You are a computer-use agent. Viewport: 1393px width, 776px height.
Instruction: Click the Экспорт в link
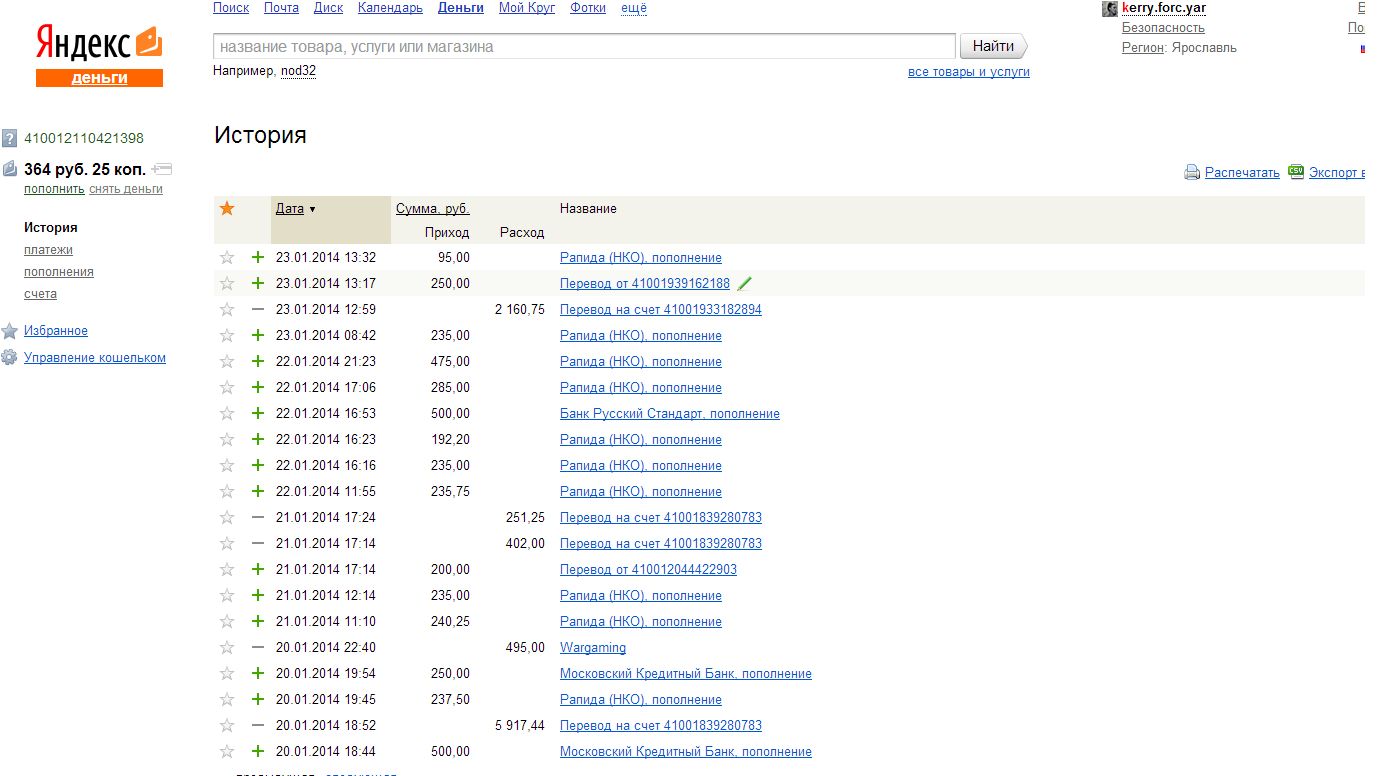click(x=1337, y=173)
